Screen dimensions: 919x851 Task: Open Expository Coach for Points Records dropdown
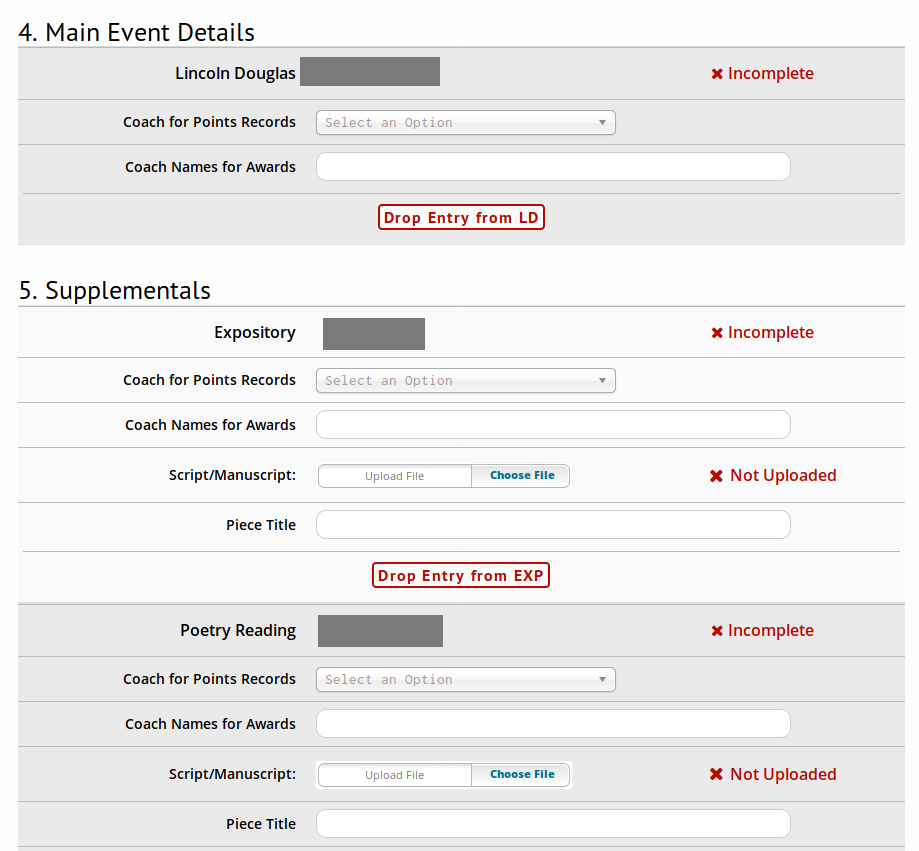[465, 381]
